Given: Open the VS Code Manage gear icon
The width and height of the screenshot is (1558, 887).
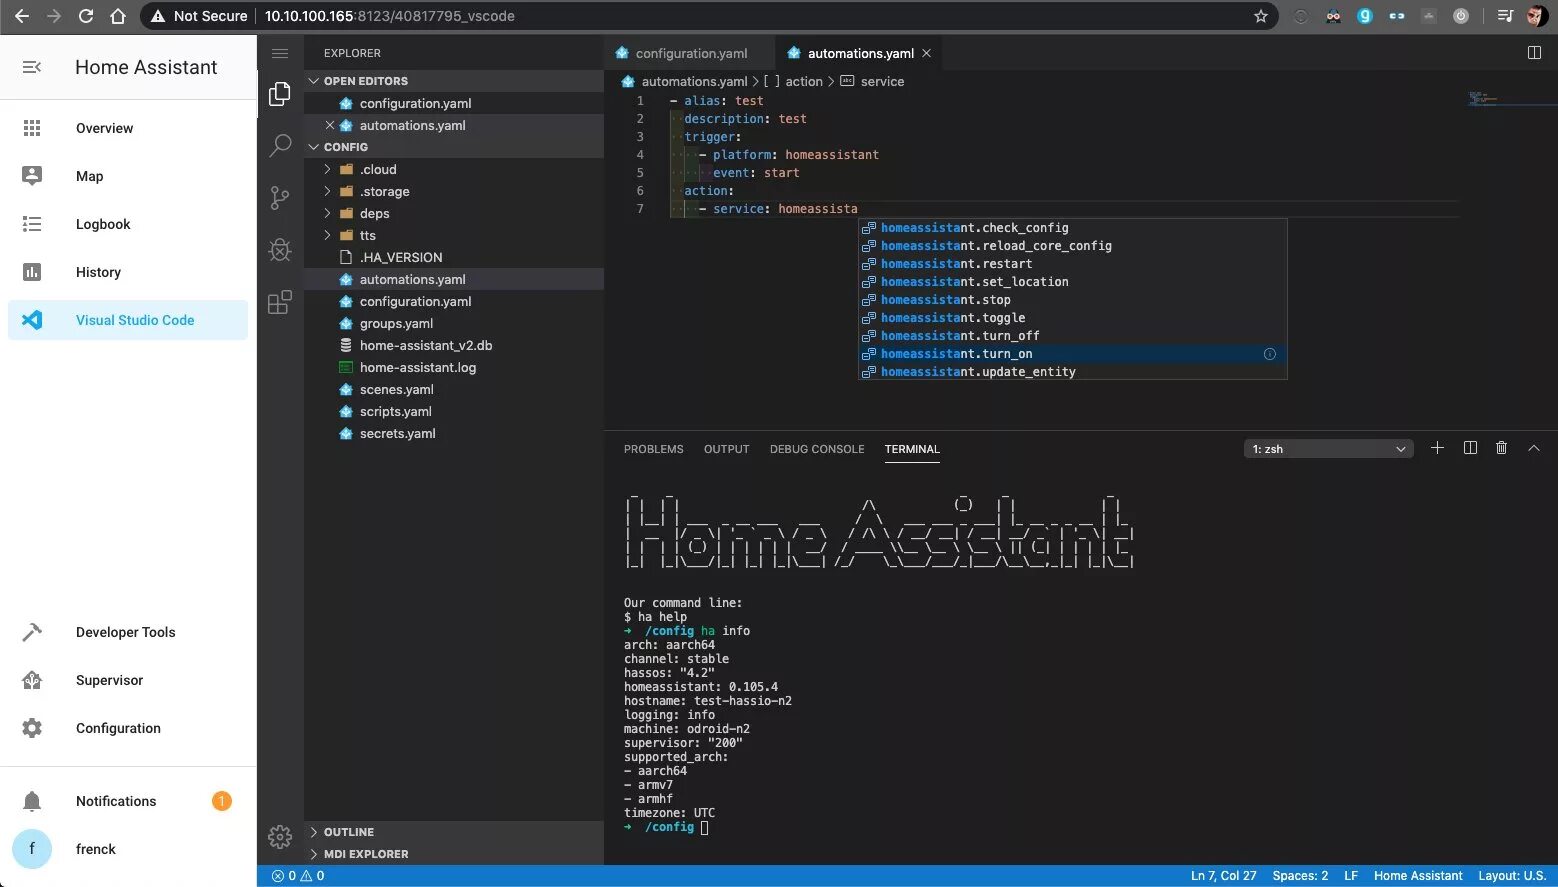Looking at the screenshot, I should click(280, 836).
